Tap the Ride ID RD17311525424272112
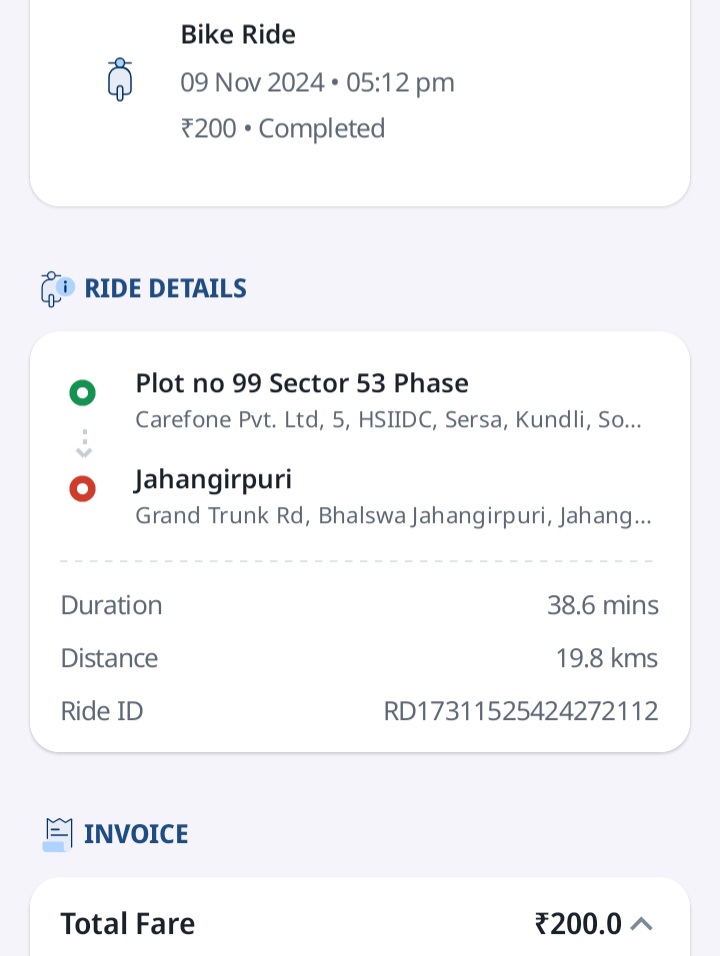Viewport: 720px width, 956px height. tap(521, 712)
